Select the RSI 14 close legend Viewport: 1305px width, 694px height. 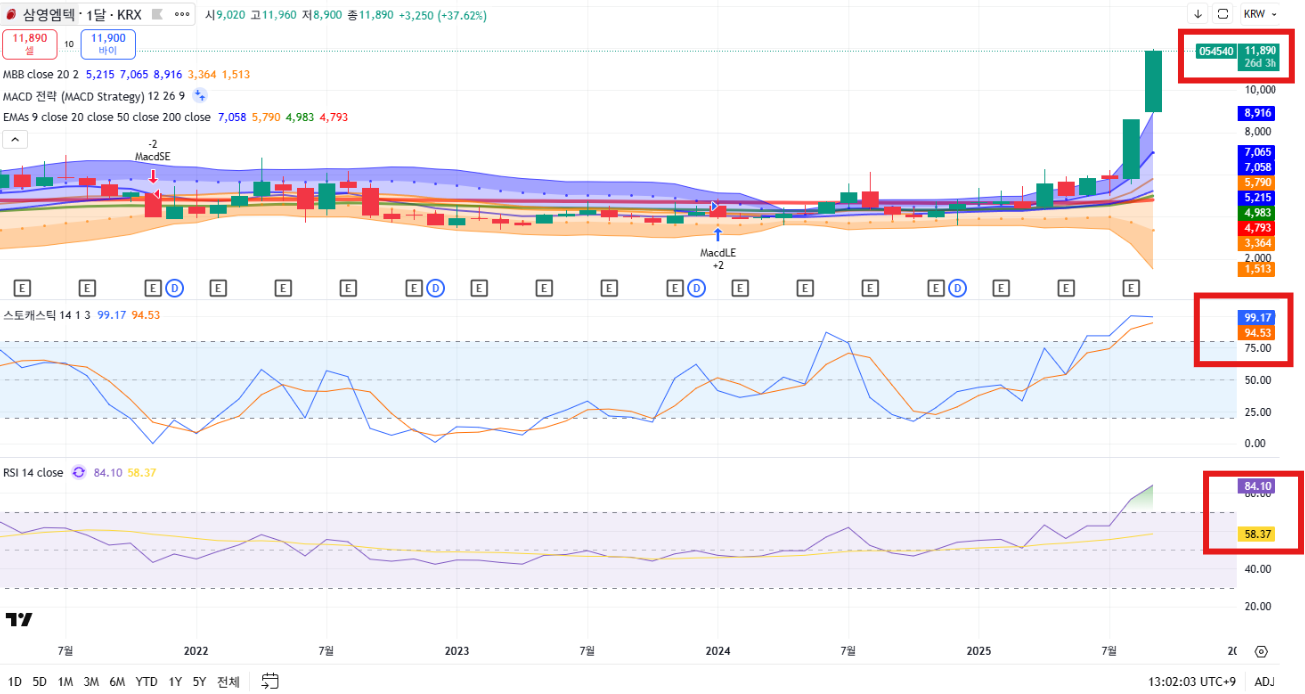[33, 473]
